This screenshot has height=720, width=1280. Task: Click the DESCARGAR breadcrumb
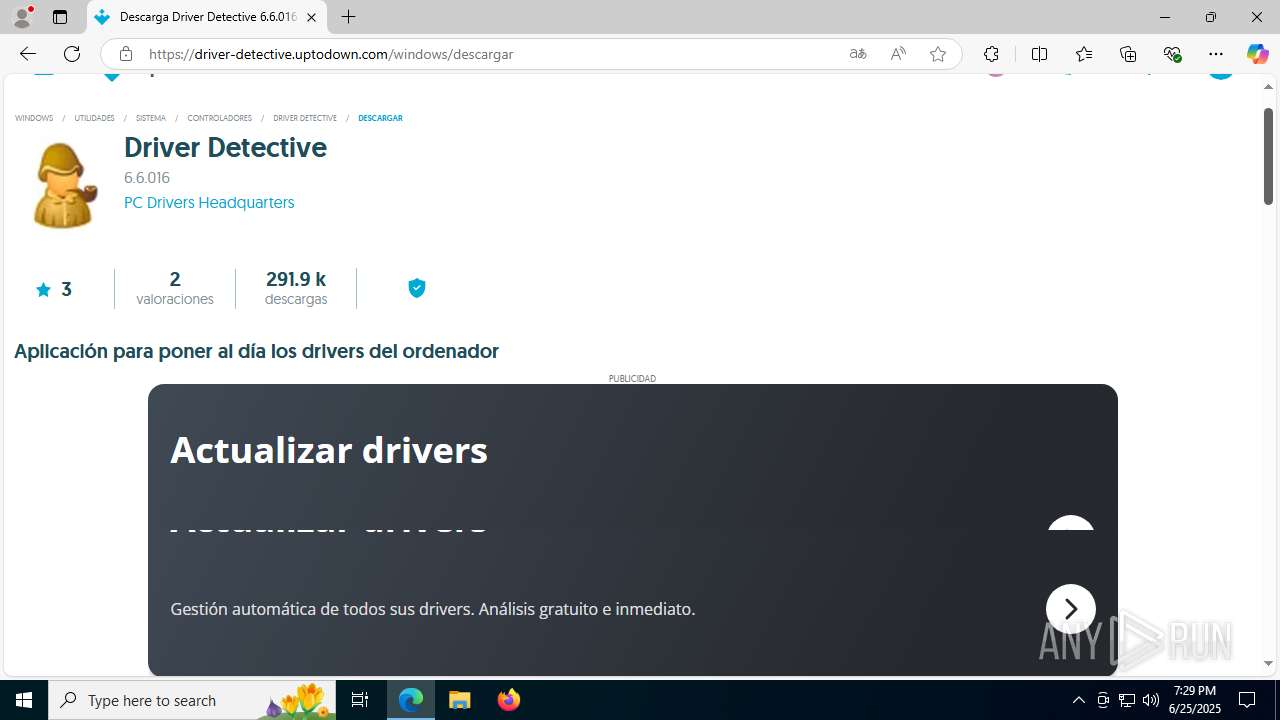click(380, 118)
